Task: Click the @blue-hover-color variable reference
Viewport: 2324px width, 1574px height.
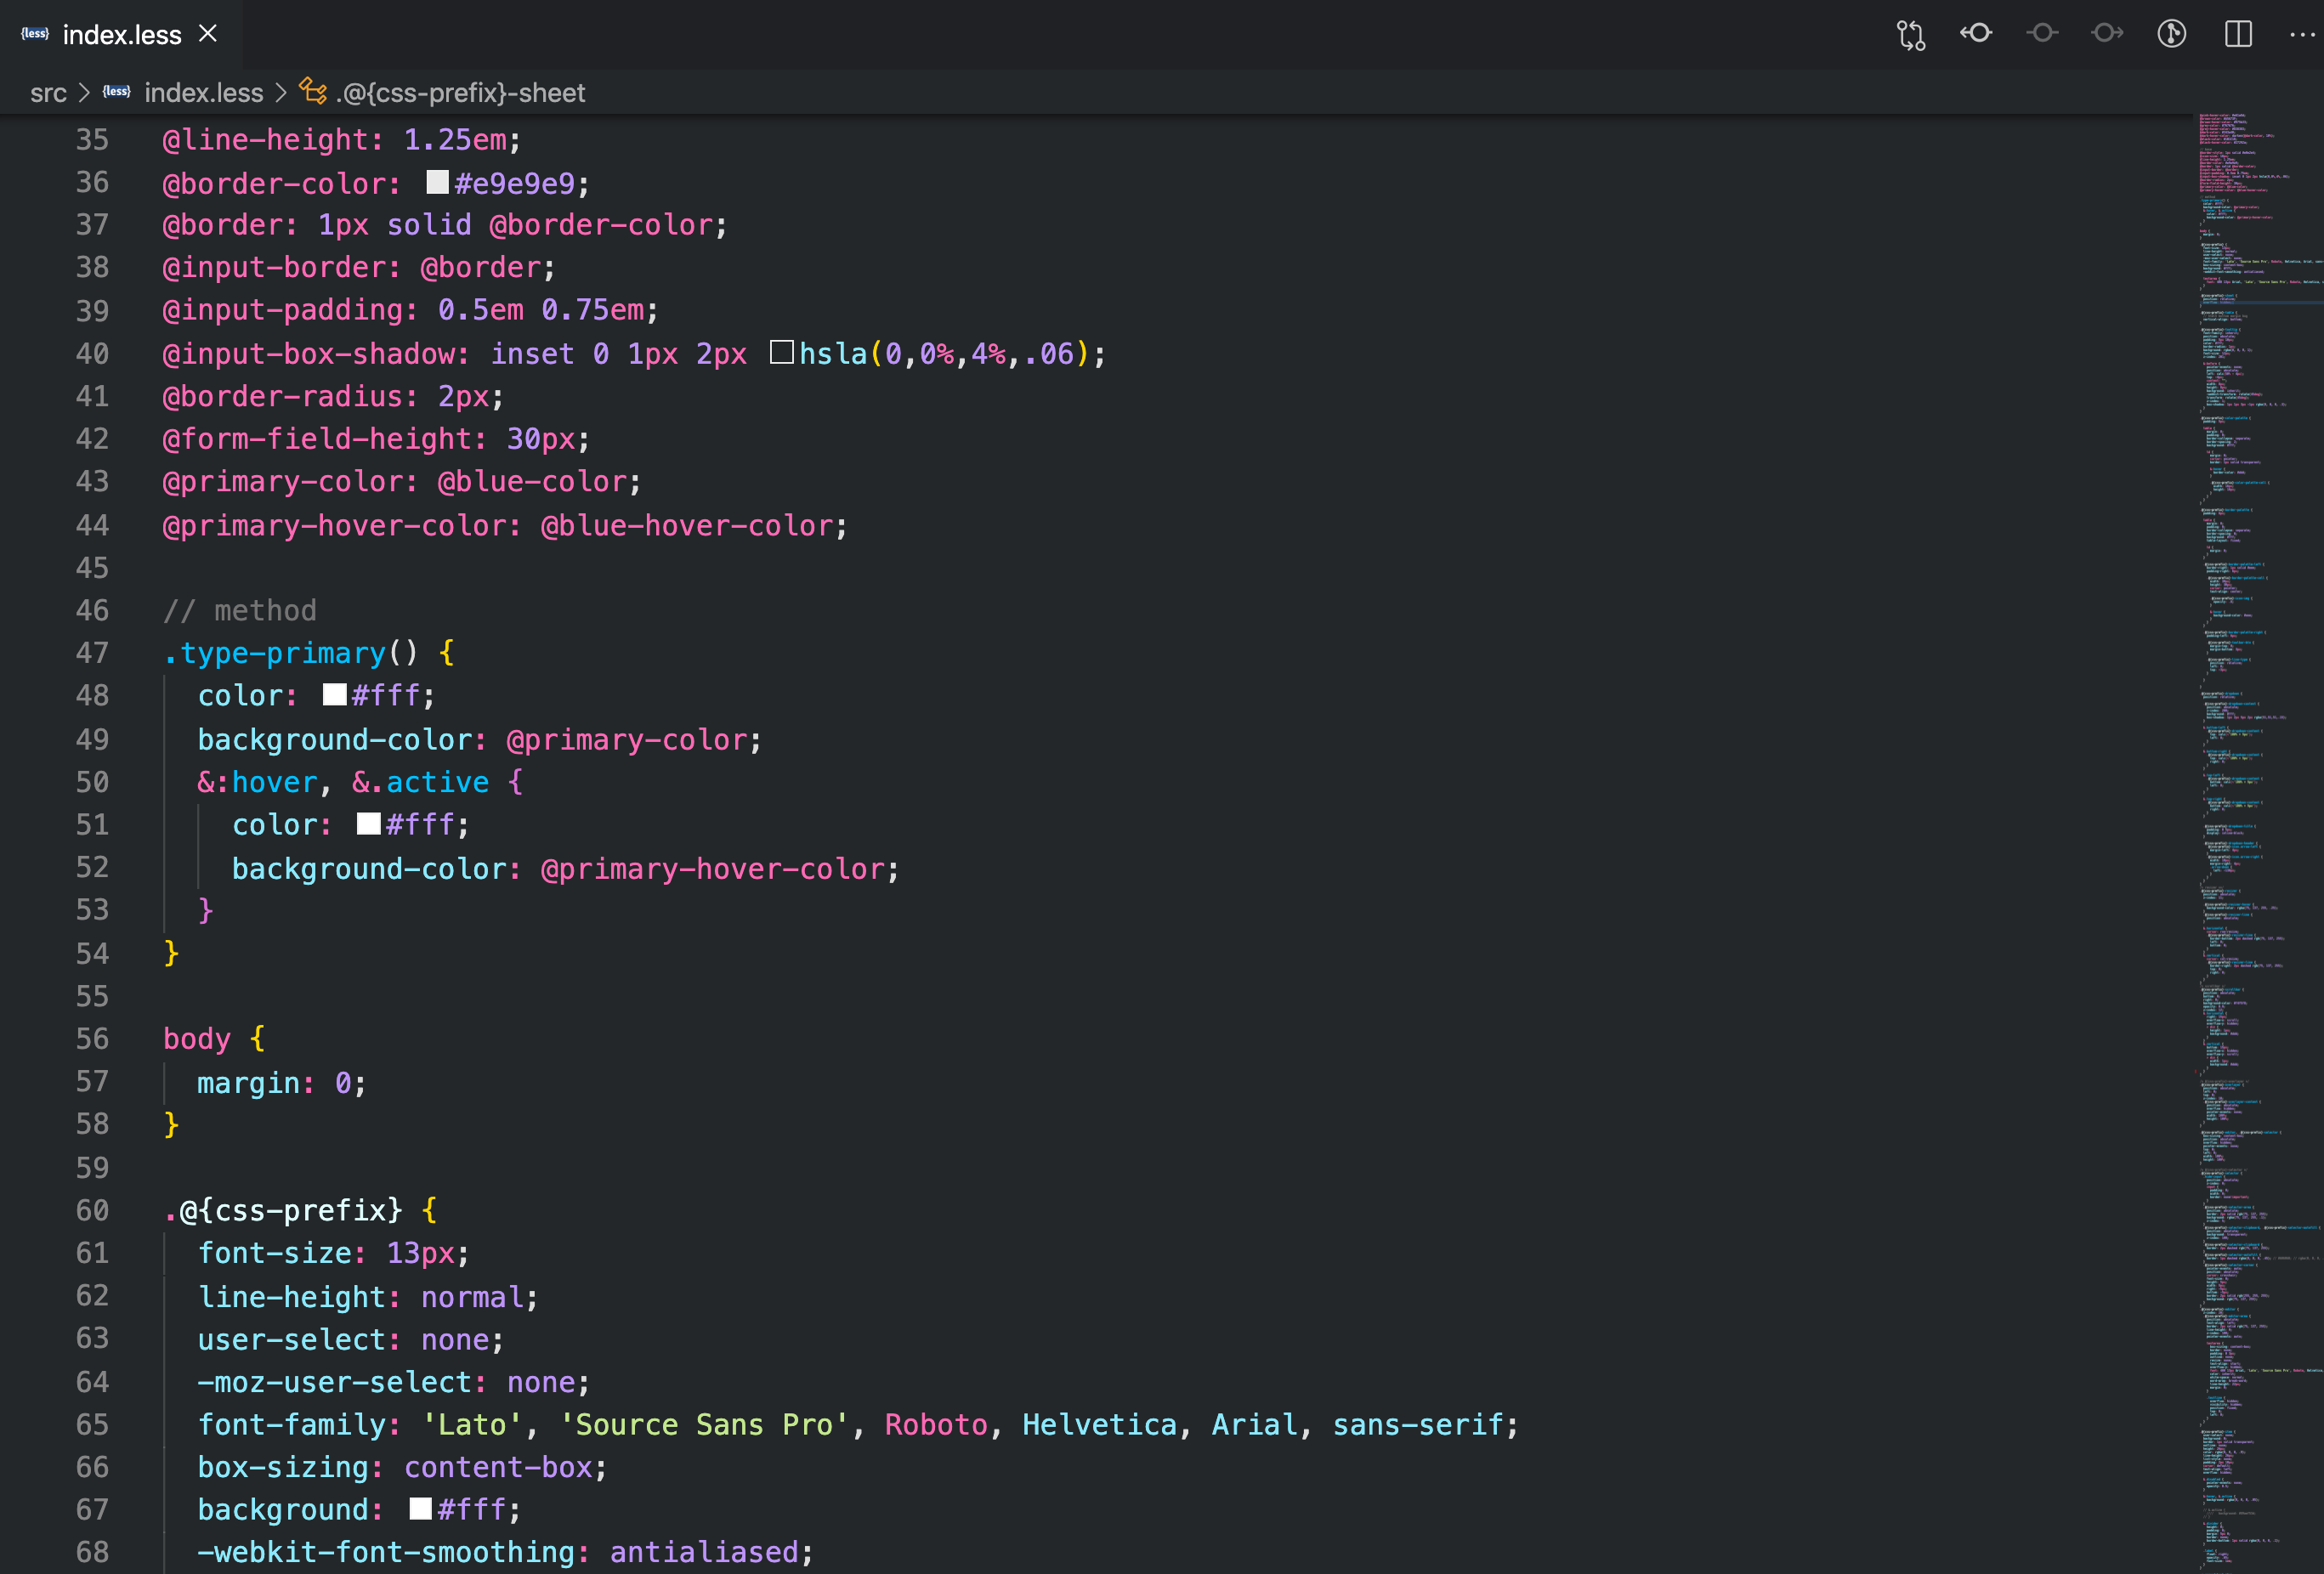Action: coord(686,526)
